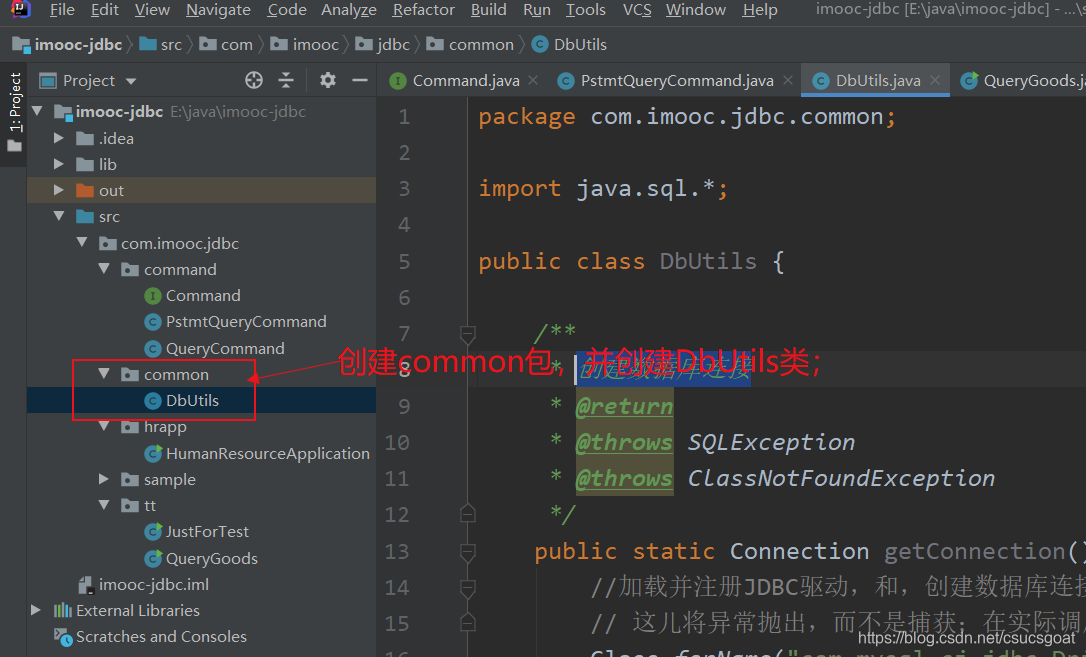
Task: Click the QueryCommand class icon
Action: tap(152, 349)
